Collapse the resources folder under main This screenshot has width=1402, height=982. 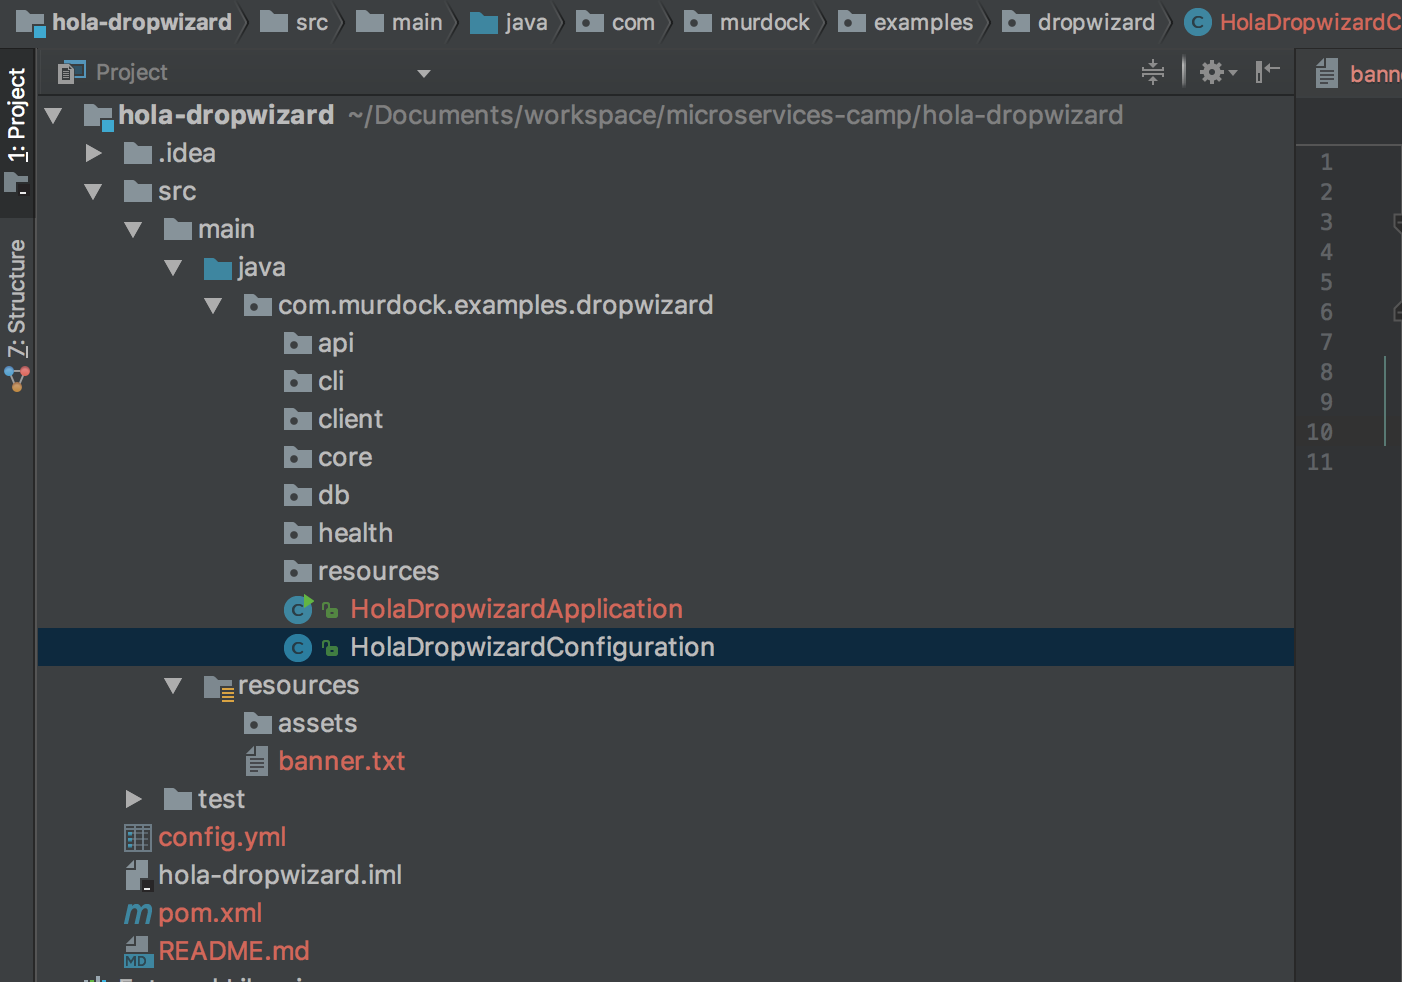point(173,686)
